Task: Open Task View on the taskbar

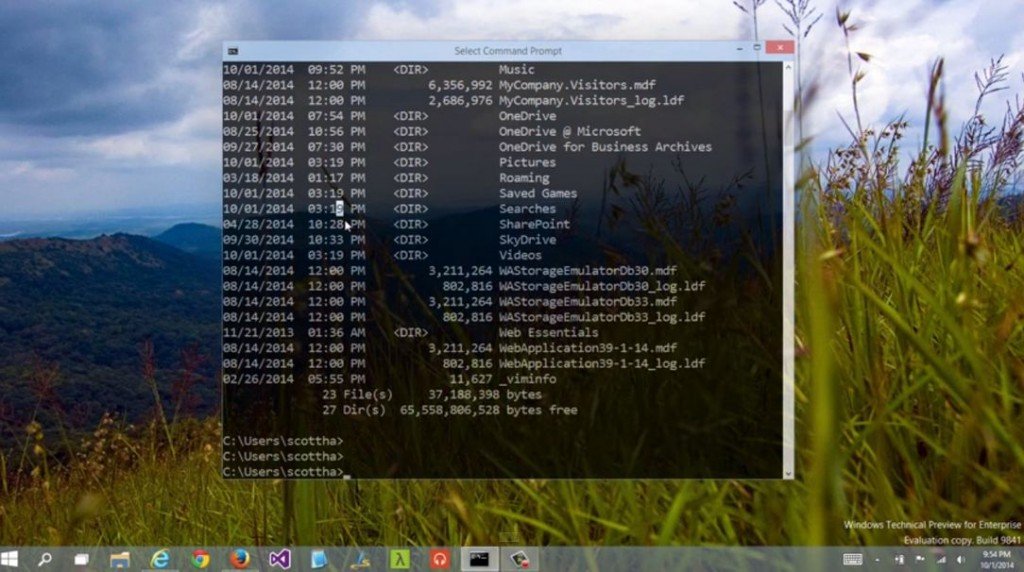Action: tap(81, 559)
